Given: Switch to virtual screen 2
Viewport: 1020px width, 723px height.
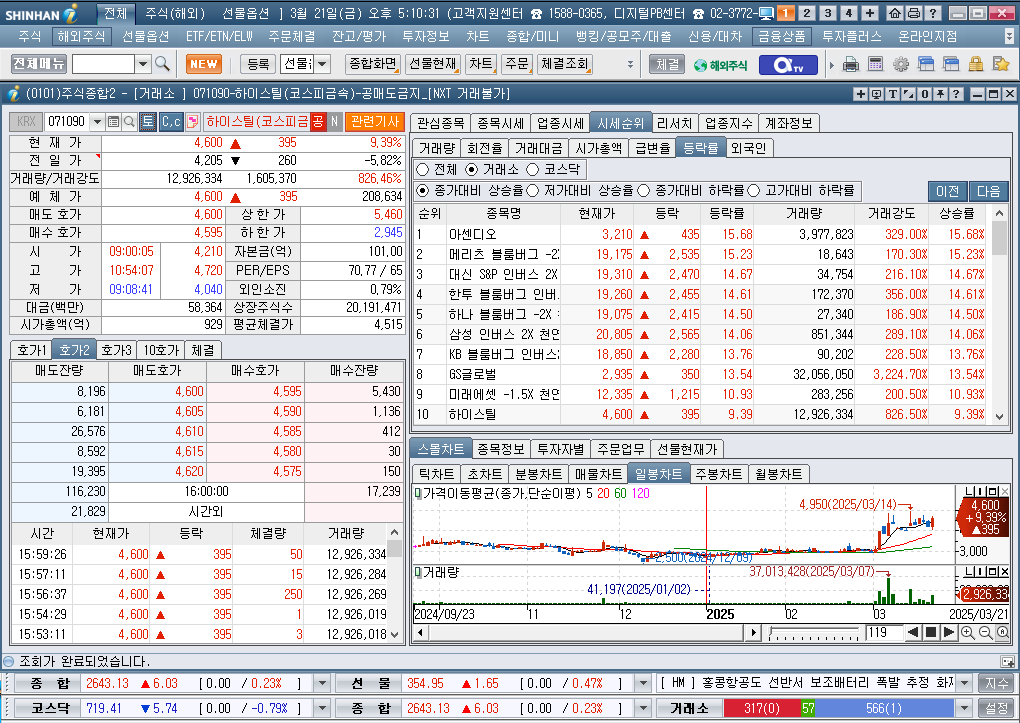Looking at the screenshot, I should point(807,13).
